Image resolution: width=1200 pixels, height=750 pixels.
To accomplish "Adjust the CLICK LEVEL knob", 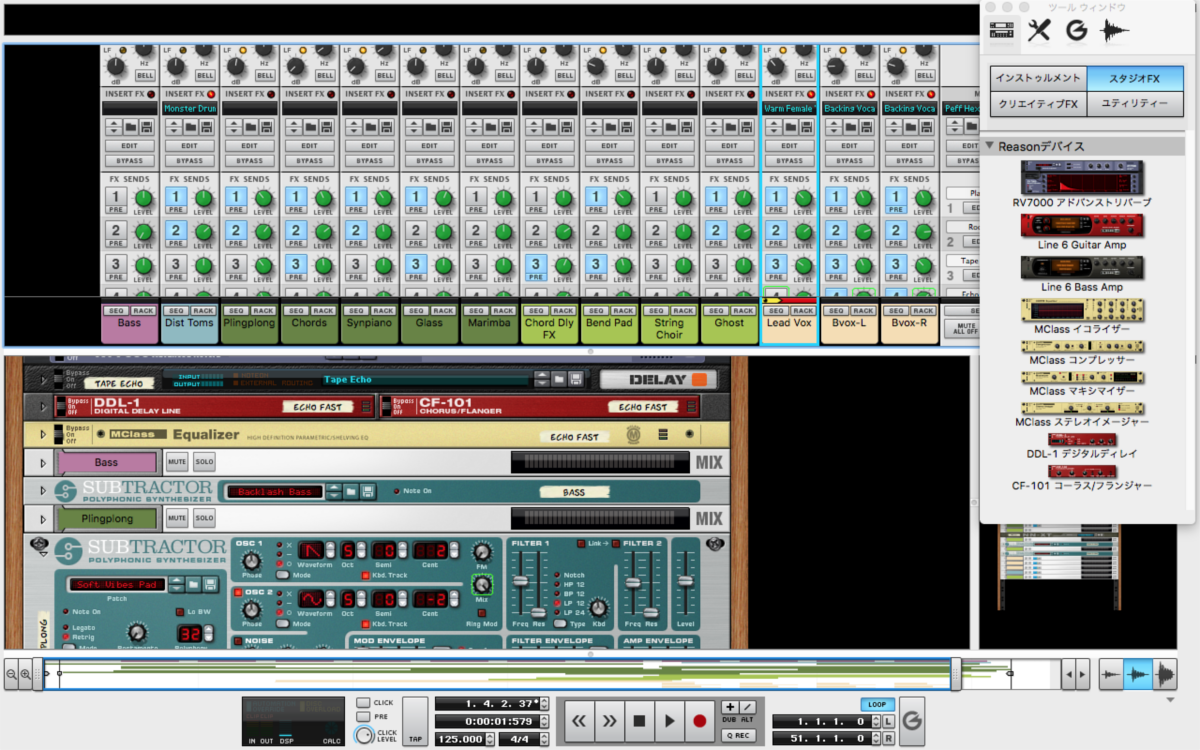I will click(x=365, y=737).
